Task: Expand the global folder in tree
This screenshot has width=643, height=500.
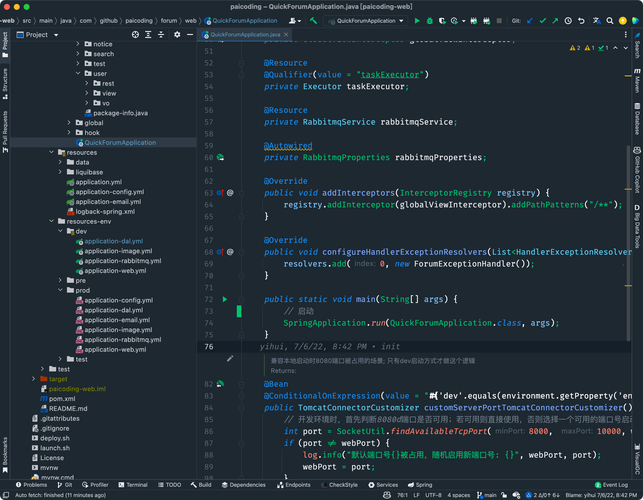Action: tap(69, 123)
